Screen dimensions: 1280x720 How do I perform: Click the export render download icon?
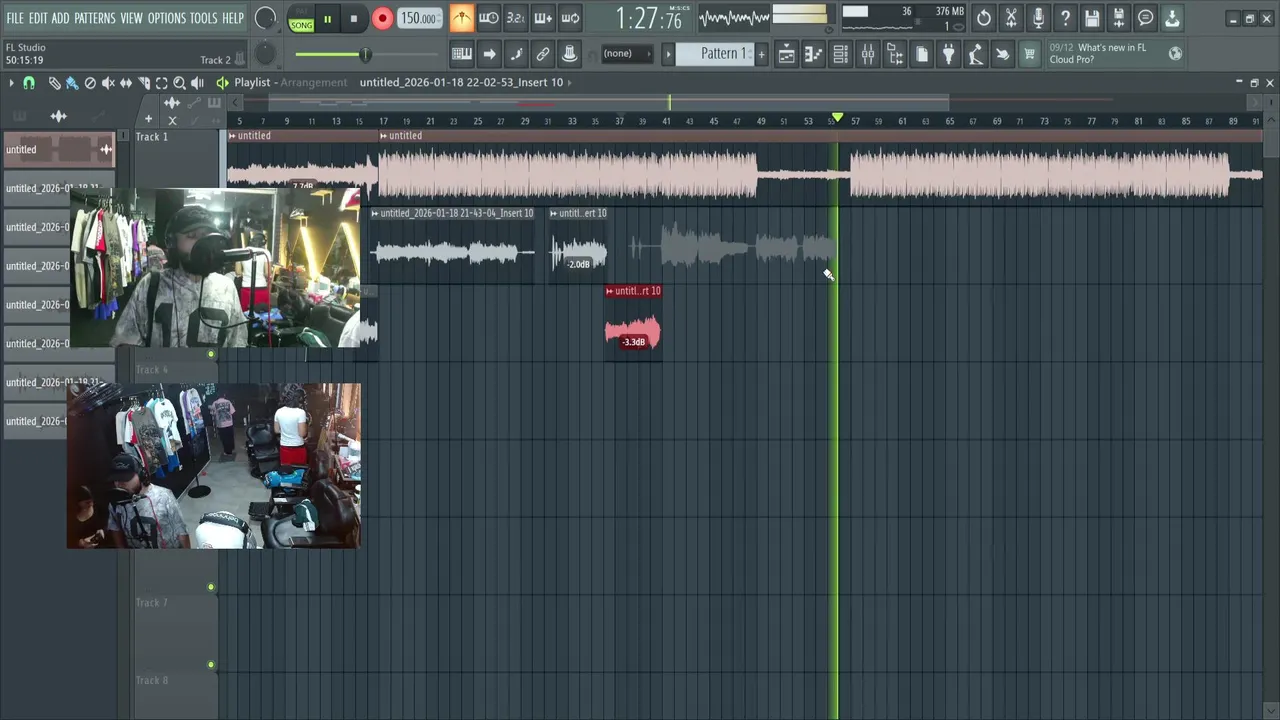click(1173, 18)
